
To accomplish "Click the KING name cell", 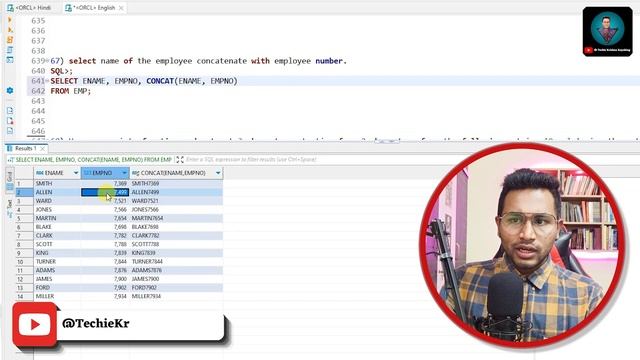I will (57, 253).
